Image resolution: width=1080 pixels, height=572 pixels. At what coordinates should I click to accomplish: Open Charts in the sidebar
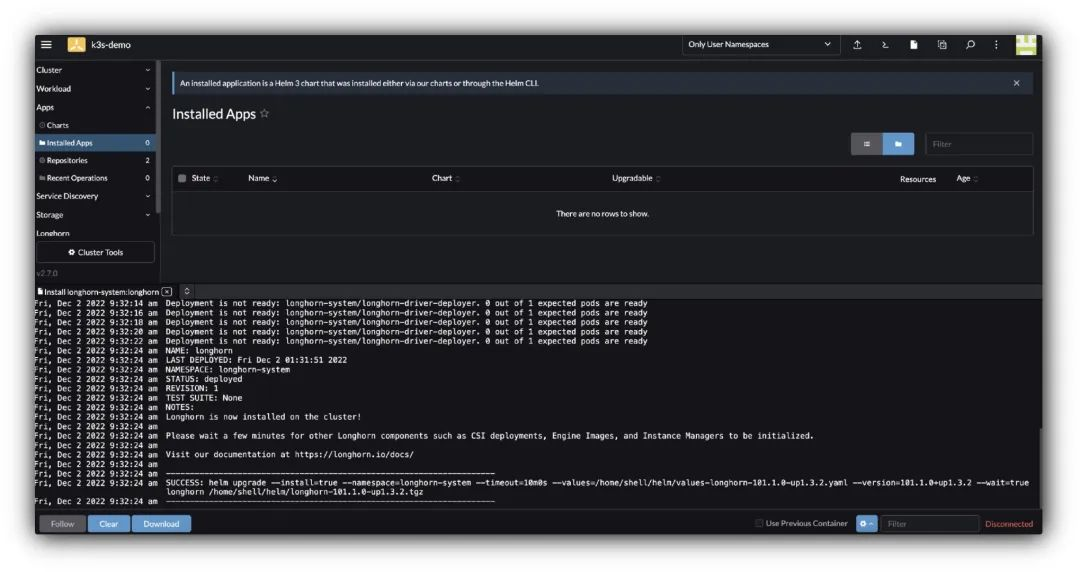pyautogui.click(x=95, y=125)
